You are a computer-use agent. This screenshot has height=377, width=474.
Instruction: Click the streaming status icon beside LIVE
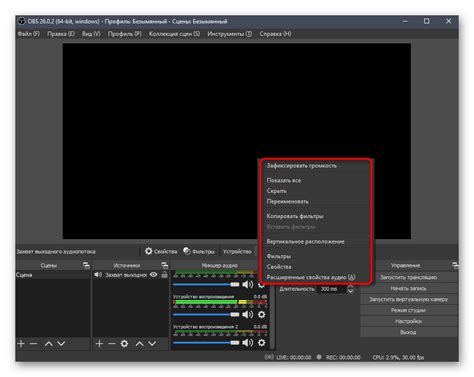coord(269,357)
